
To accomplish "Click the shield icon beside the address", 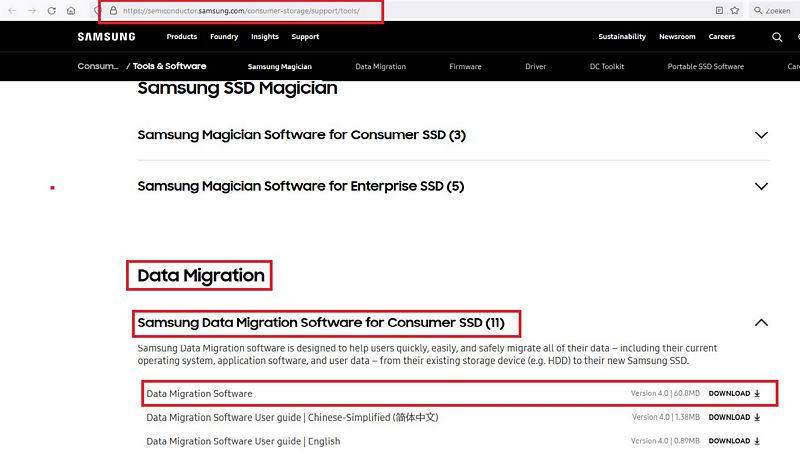I will click(x=97, y=10).
